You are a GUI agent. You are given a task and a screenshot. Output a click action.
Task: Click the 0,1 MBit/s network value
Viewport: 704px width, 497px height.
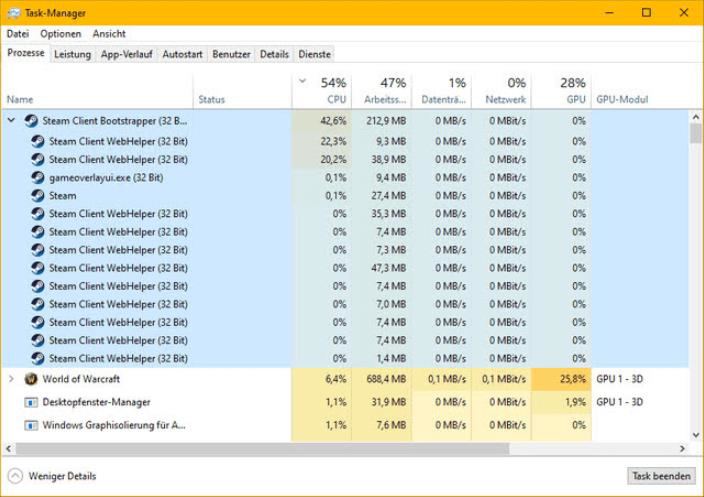pos(504,379)
